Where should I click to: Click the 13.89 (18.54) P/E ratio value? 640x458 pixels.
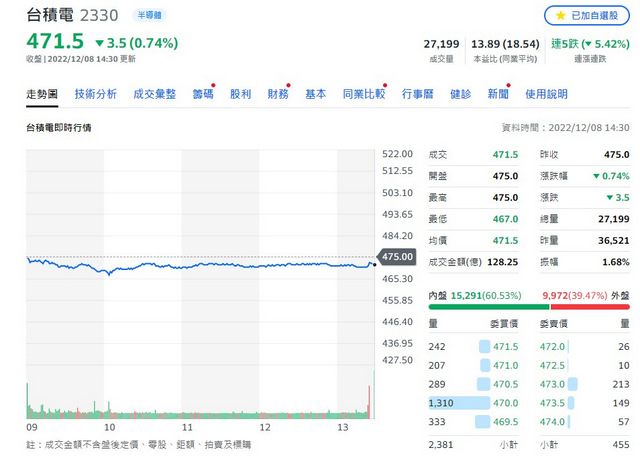click(505, 44)
